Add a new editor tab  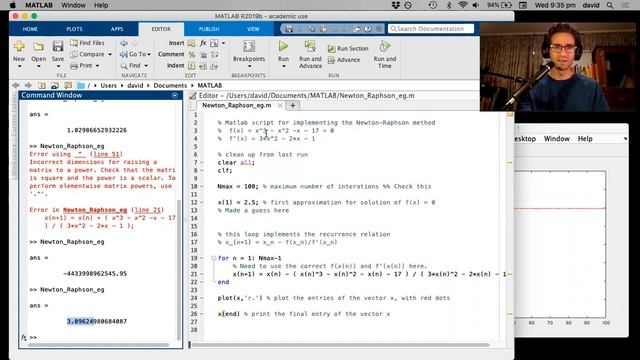click(x=293, y=105)
